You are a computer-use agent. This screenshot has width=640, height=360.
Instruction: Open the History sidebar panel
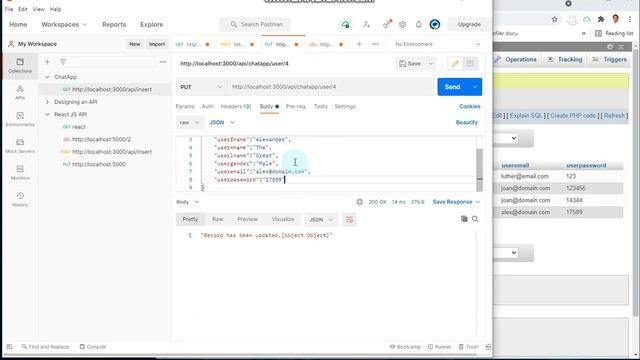click(x=20, y=199)
